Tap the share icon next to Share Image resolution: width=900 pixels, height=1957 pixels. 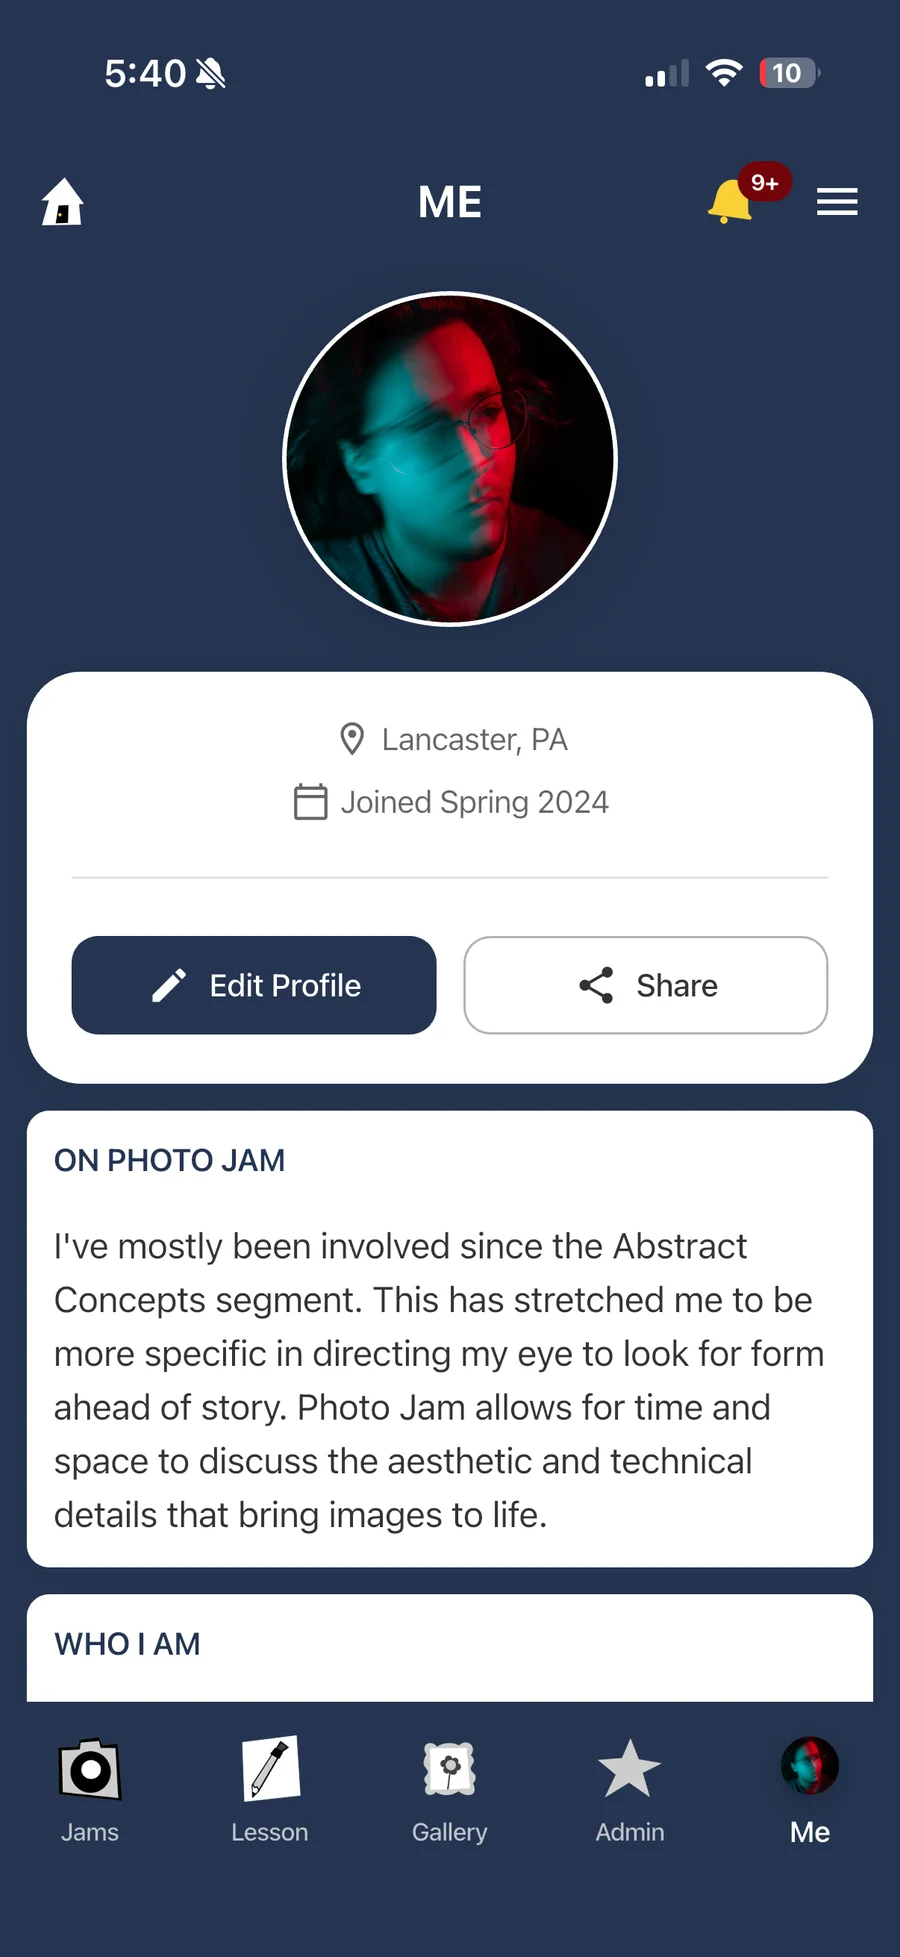point(596,985)
